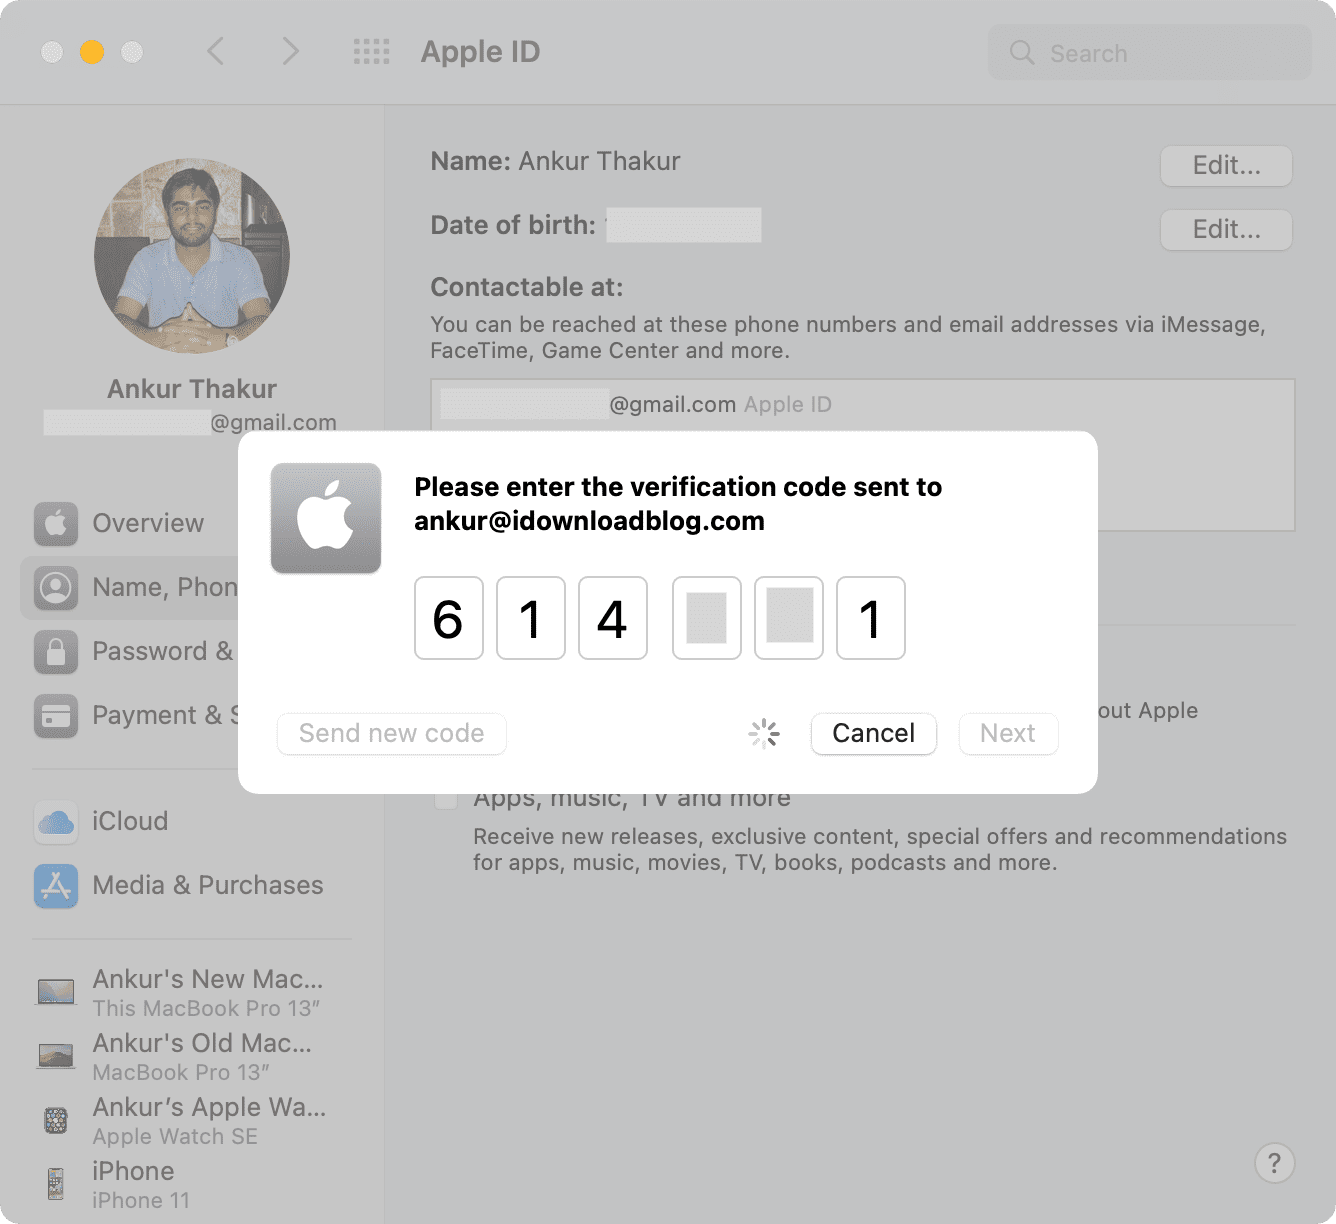Click the ankur@idownloadblog.com address text
The height and width of the screenshot is (1224, 1336).
(589, 521)
